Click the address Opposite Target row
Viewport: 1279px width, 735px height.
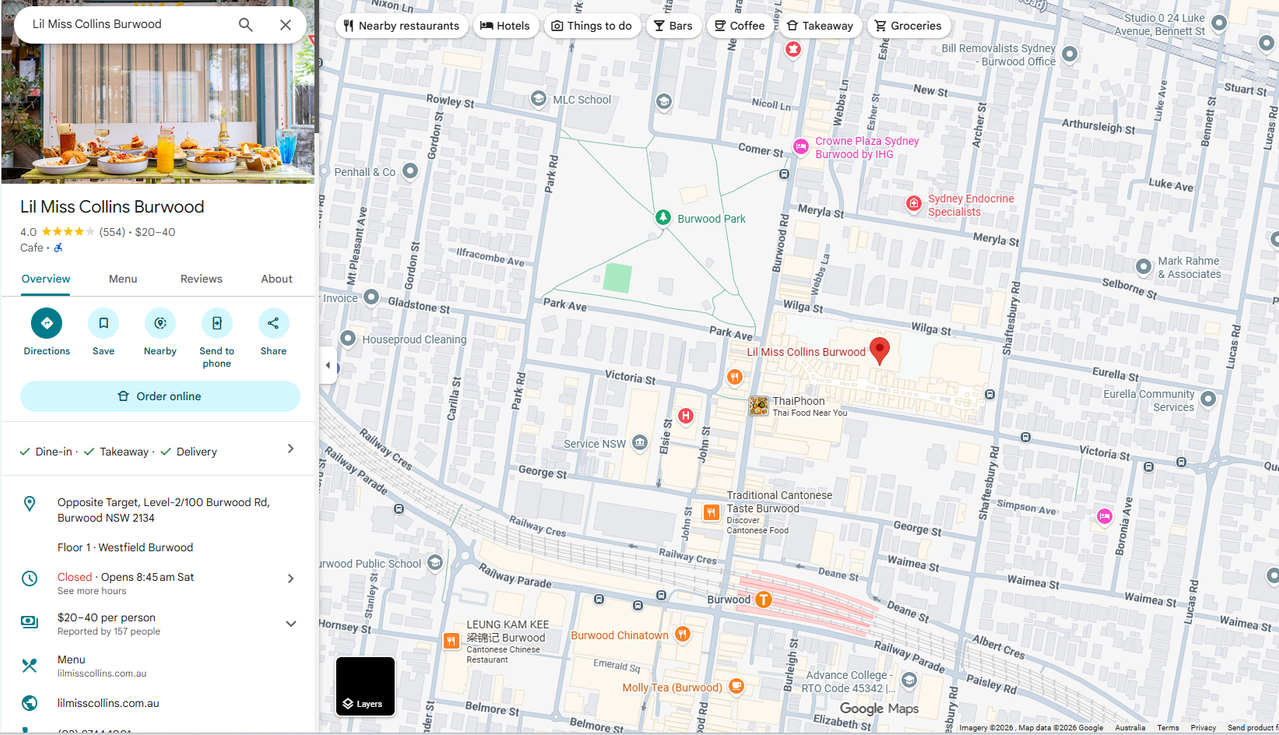tap(160, 510)
